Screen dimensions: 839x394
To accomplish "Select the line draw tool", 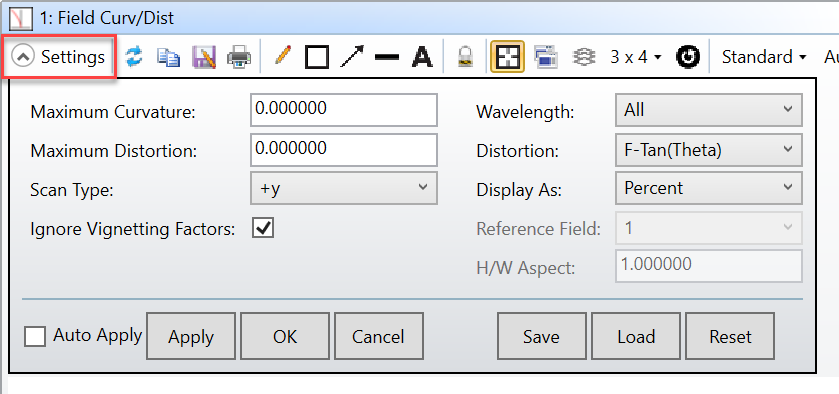I will tap(386, 57).
